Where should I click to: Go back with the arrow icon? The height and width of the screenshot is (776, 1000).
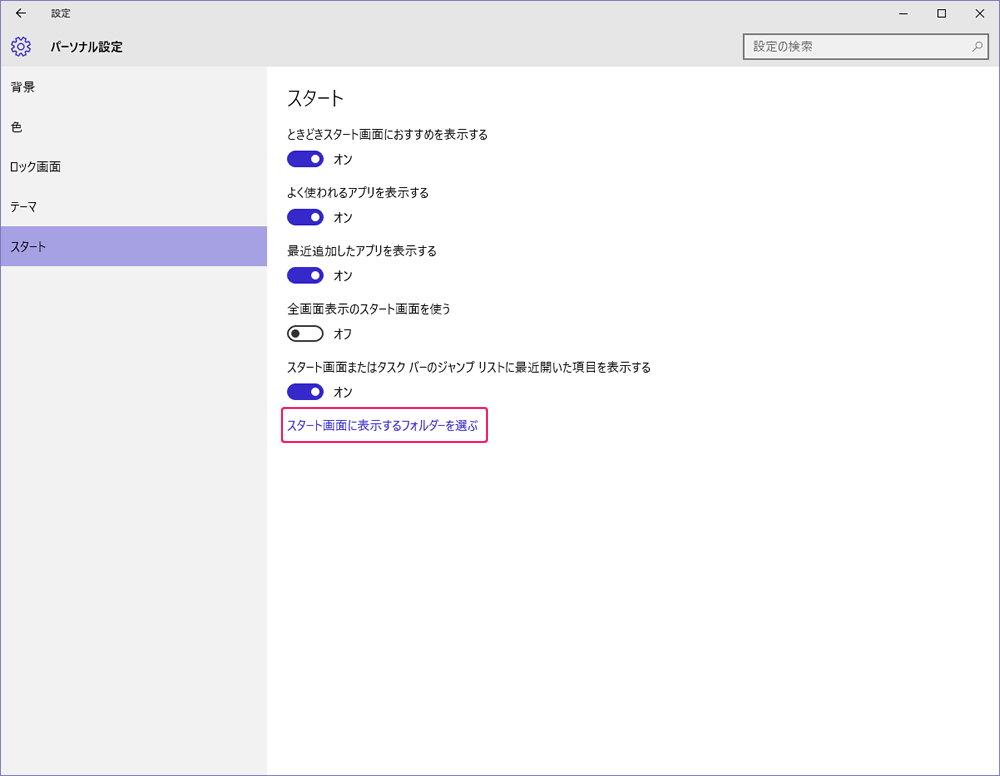[21, 13]
